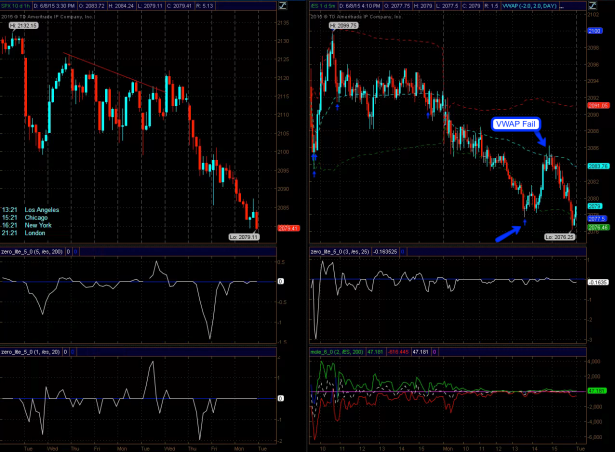Click the Lo 2076.25 price bubble
The height and width of the screenshot is (452, 615).
(x=557, y=237)
